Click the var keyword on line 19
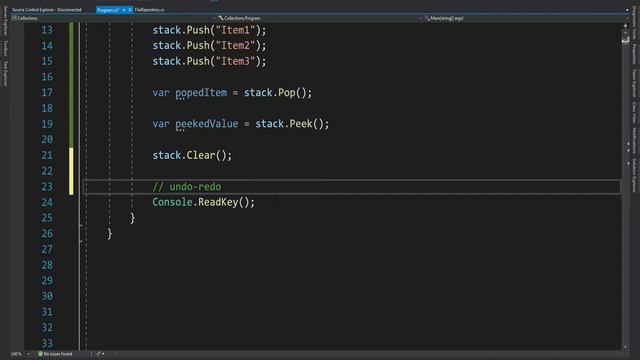Screen dimensions: 640x360 [161, 124]
